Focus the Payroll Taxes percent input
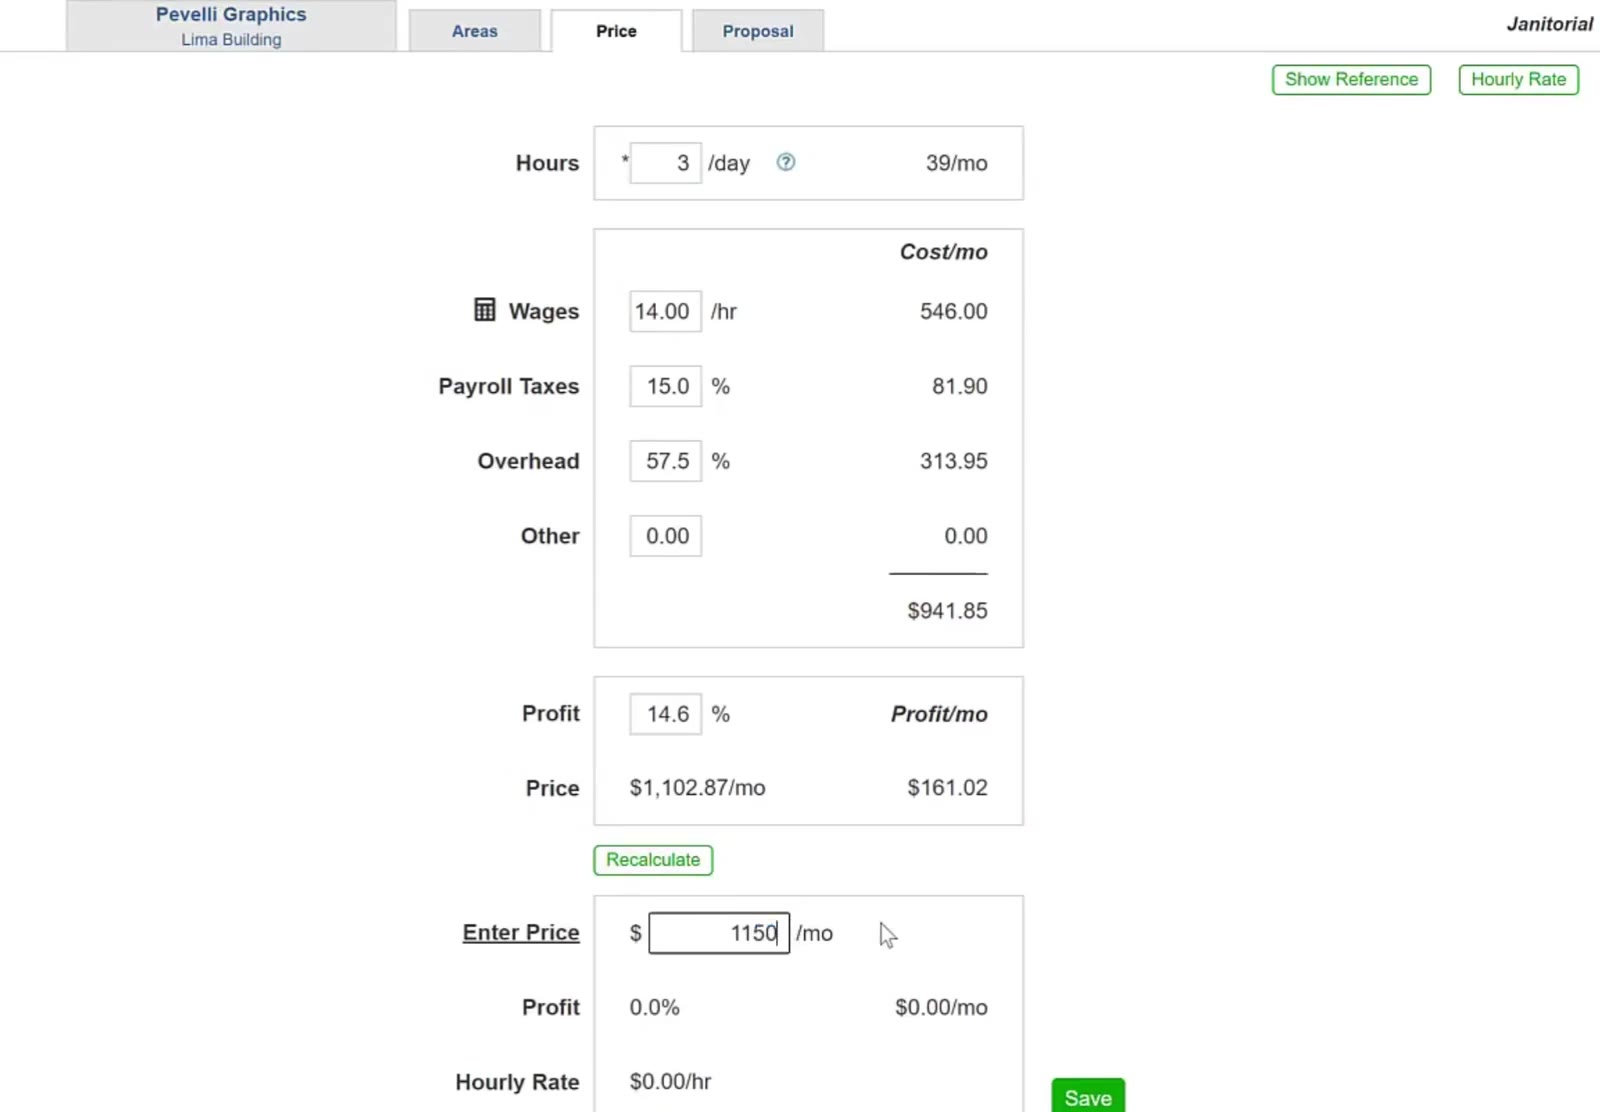1600x1112 pixels. (x=665, y=386)
